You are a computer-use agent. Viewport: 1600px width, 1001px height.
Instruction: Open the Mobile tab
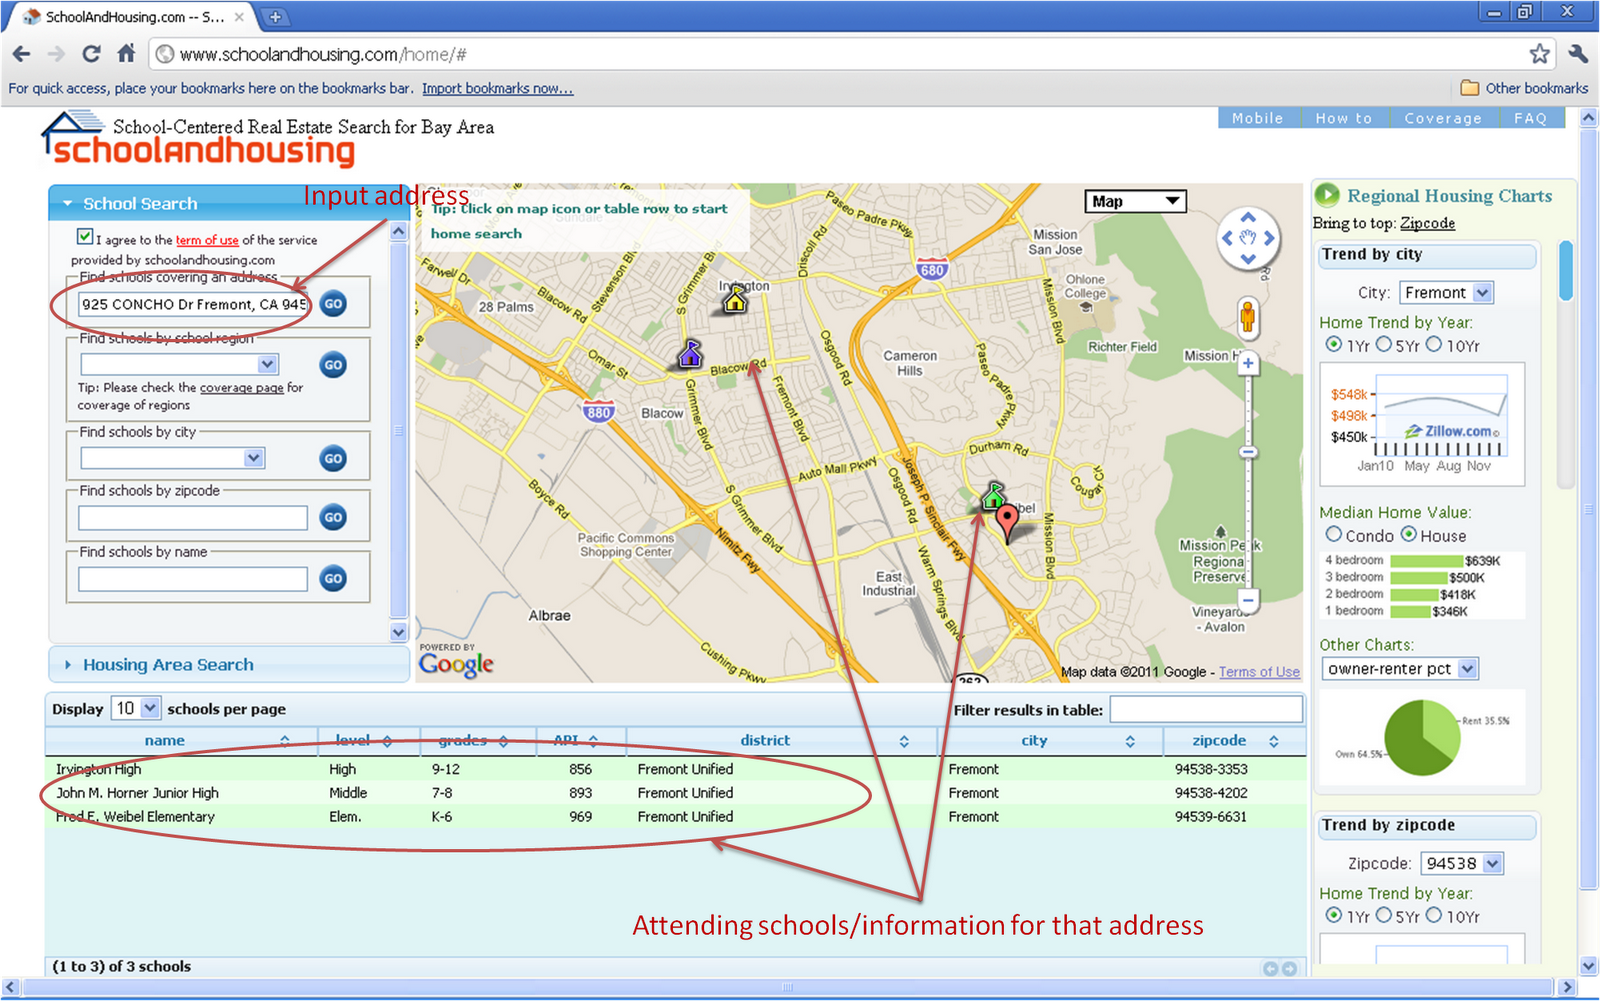[1257, 118]
